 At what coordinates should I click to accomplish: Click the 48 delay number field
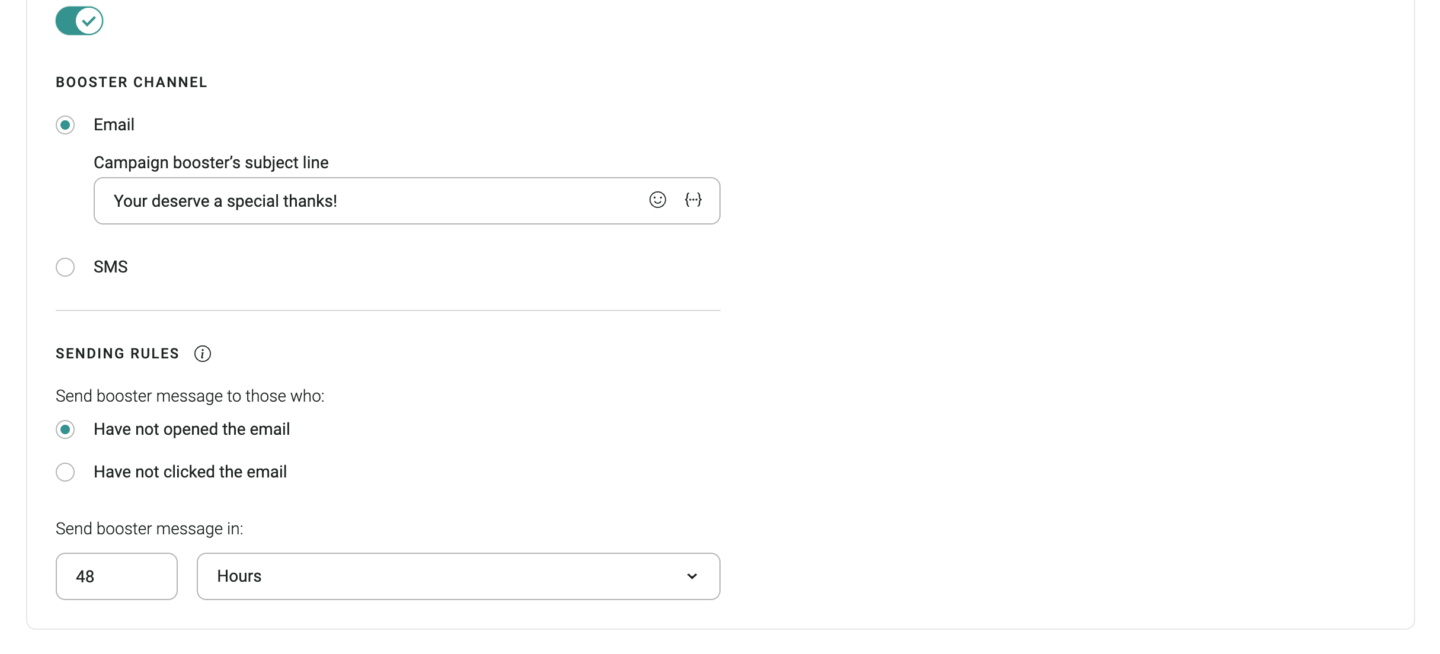(117, 576)
